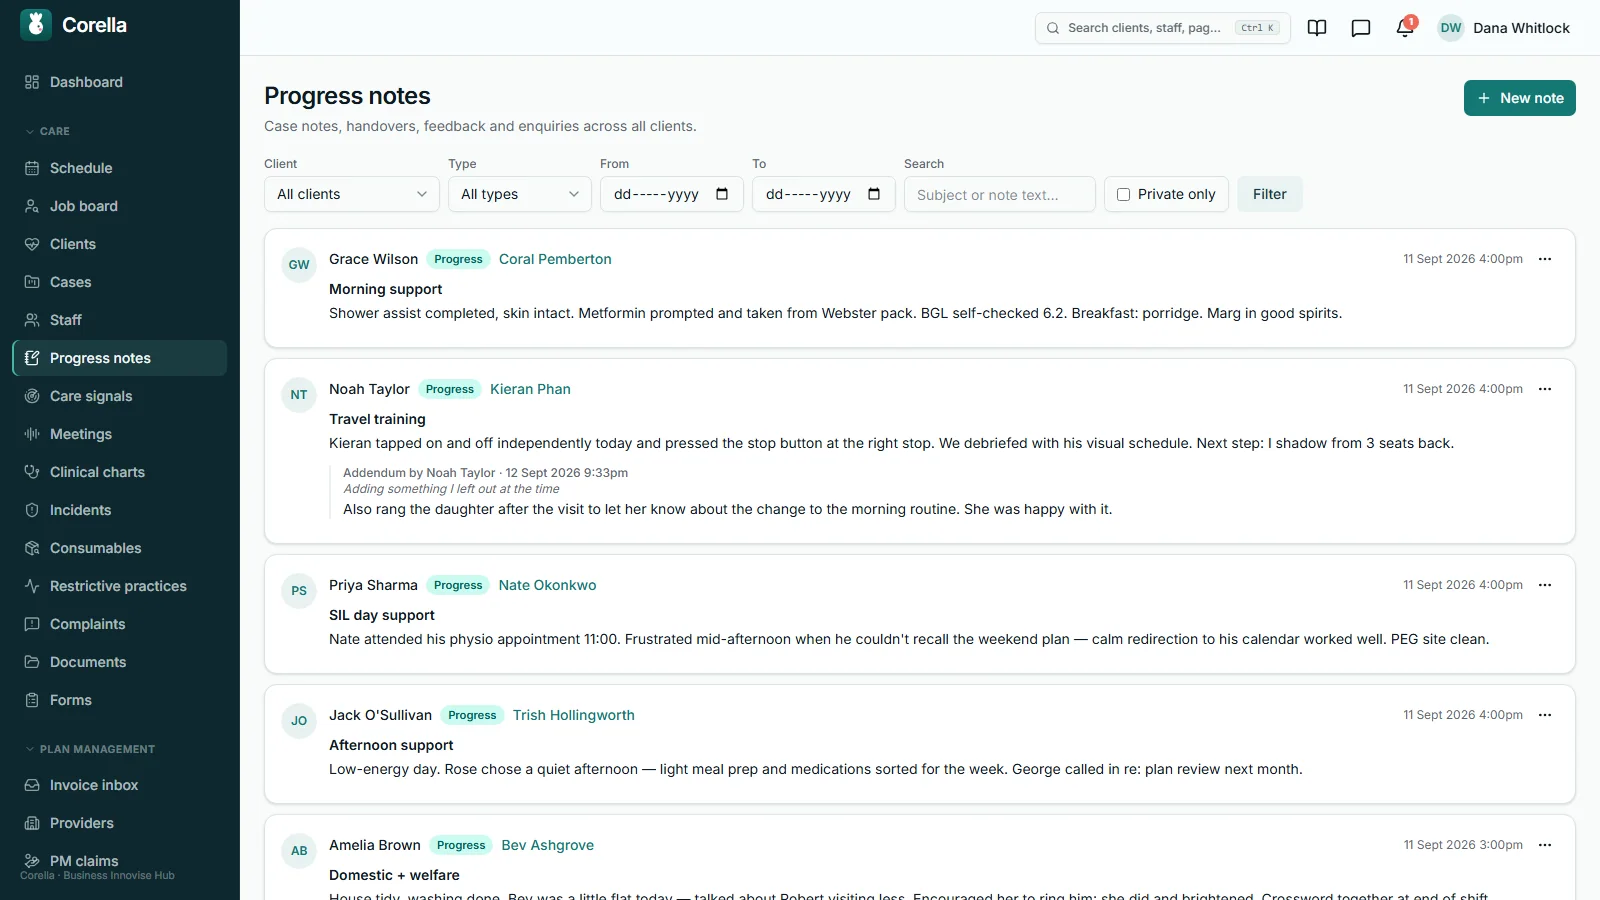Click the Corella logo icon
Viewport: 1600px width, 900px height.
[x=36, y=25]
